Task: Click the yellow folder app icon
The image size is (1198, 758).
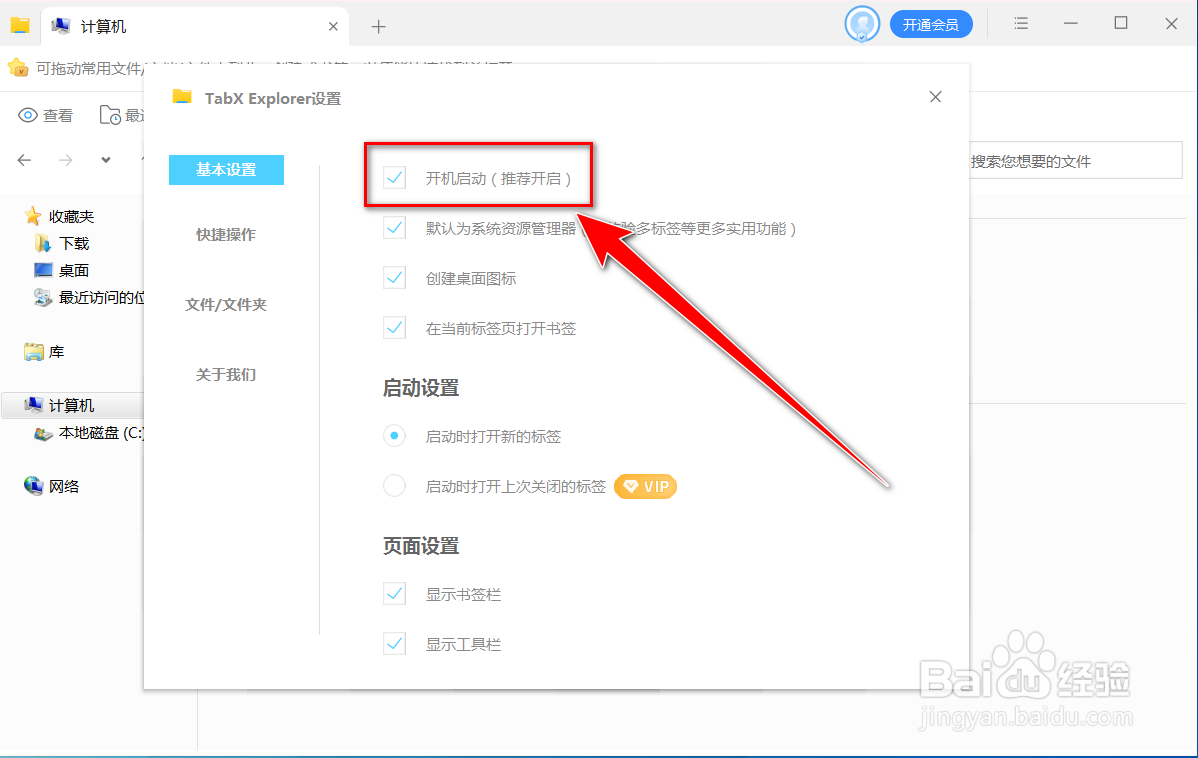Action: 20,25
